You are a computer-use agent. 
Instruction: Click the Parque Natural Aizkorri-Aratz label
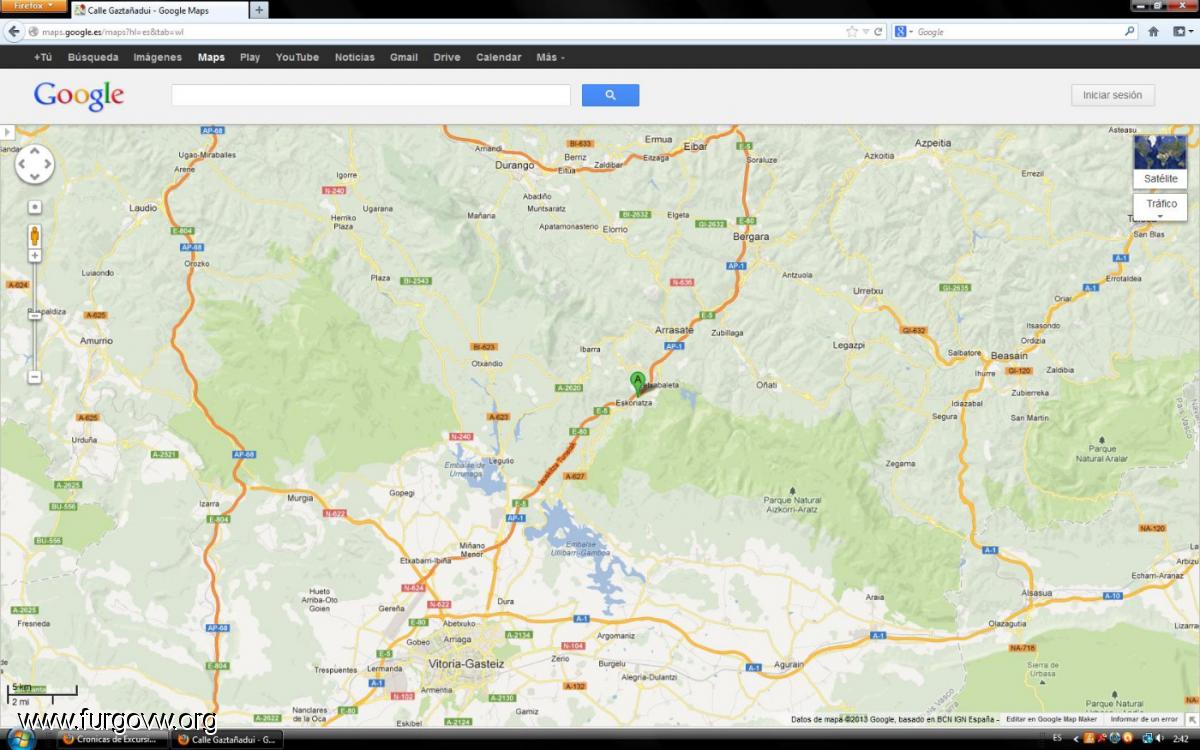[791, 504]
